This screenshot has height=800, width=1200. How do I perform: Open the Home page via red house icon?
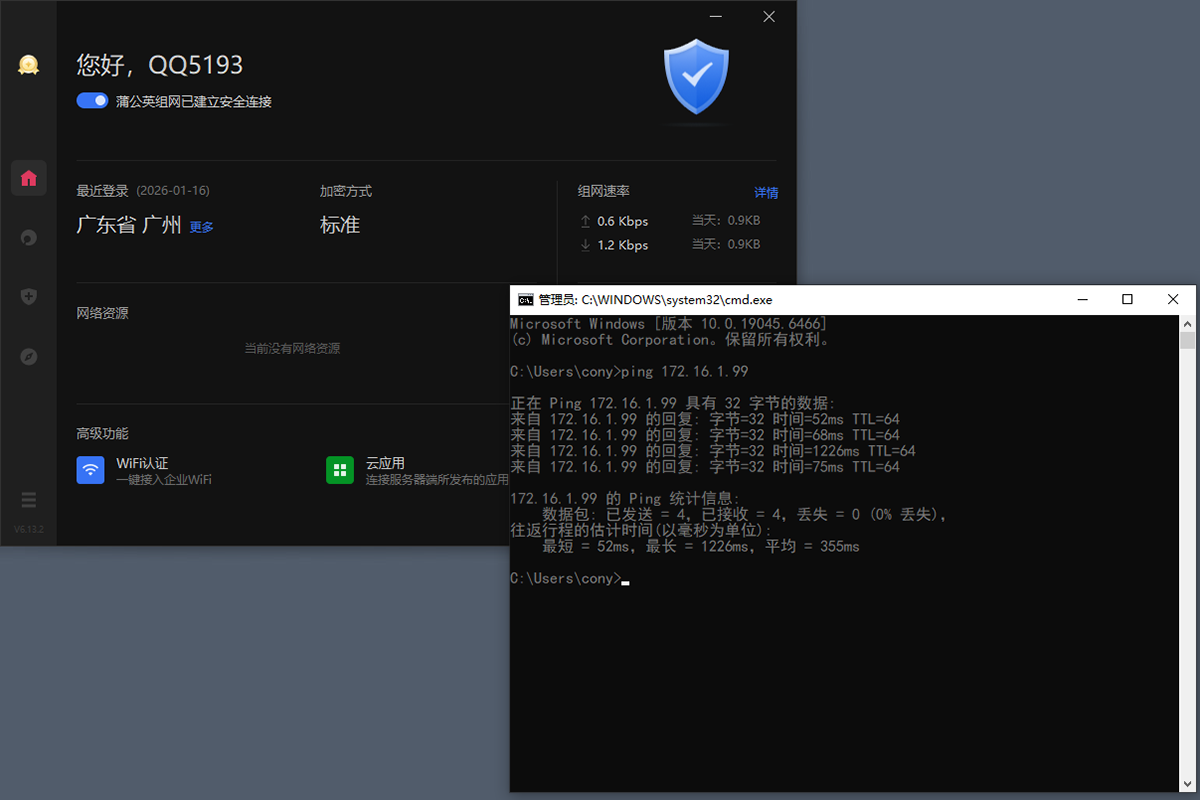(28, 178)
